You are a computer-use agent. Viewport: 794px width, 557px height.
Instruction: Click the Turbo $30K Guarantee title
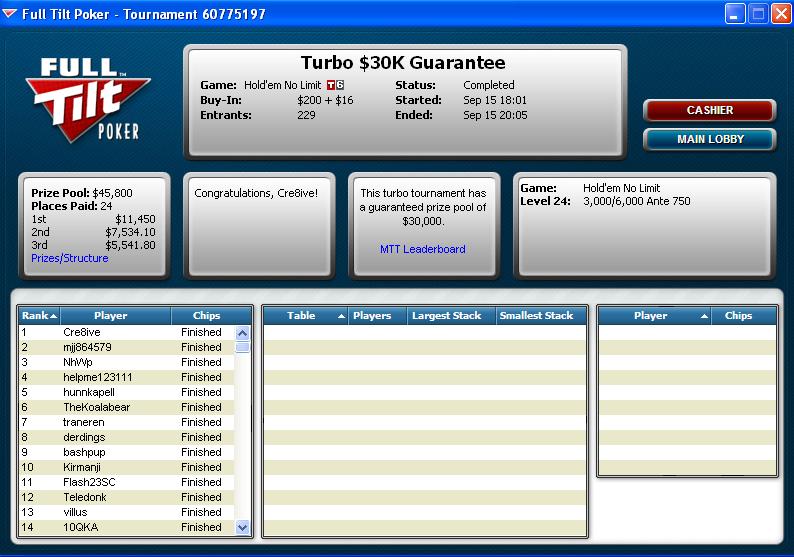click(403, 63)
